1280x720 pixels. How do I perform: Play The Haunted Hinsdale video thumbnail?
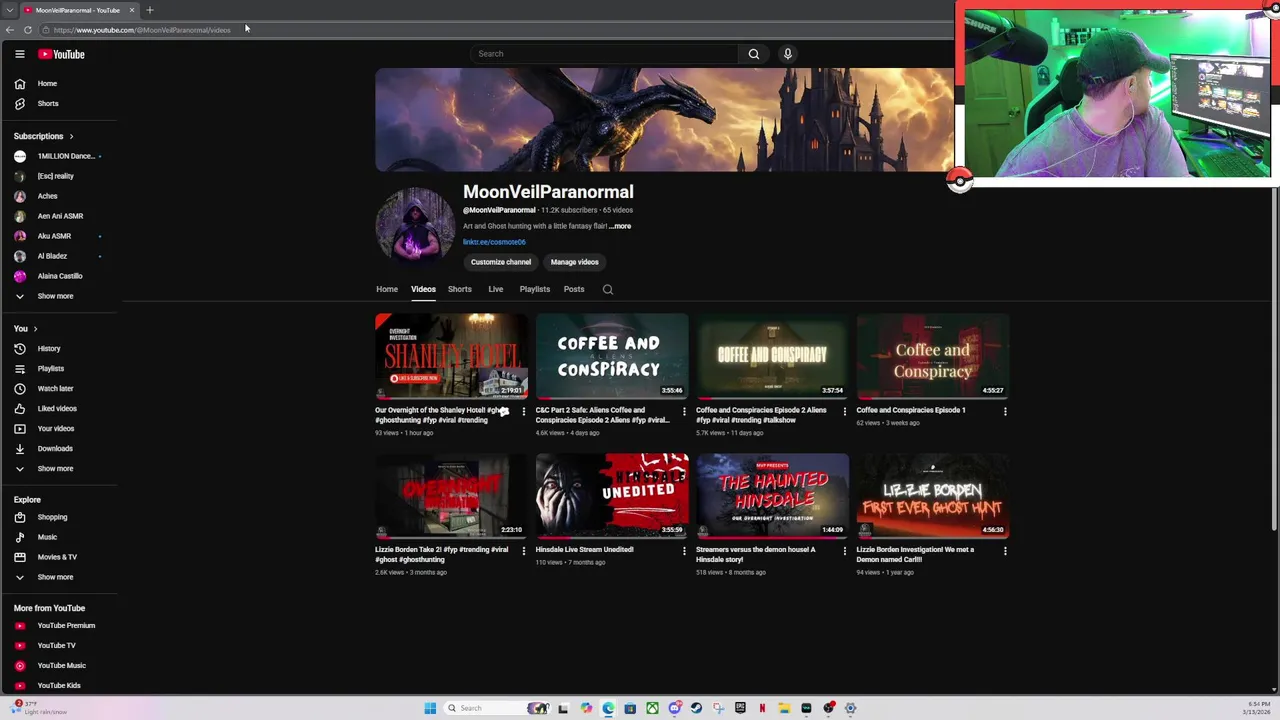(772, 496)
